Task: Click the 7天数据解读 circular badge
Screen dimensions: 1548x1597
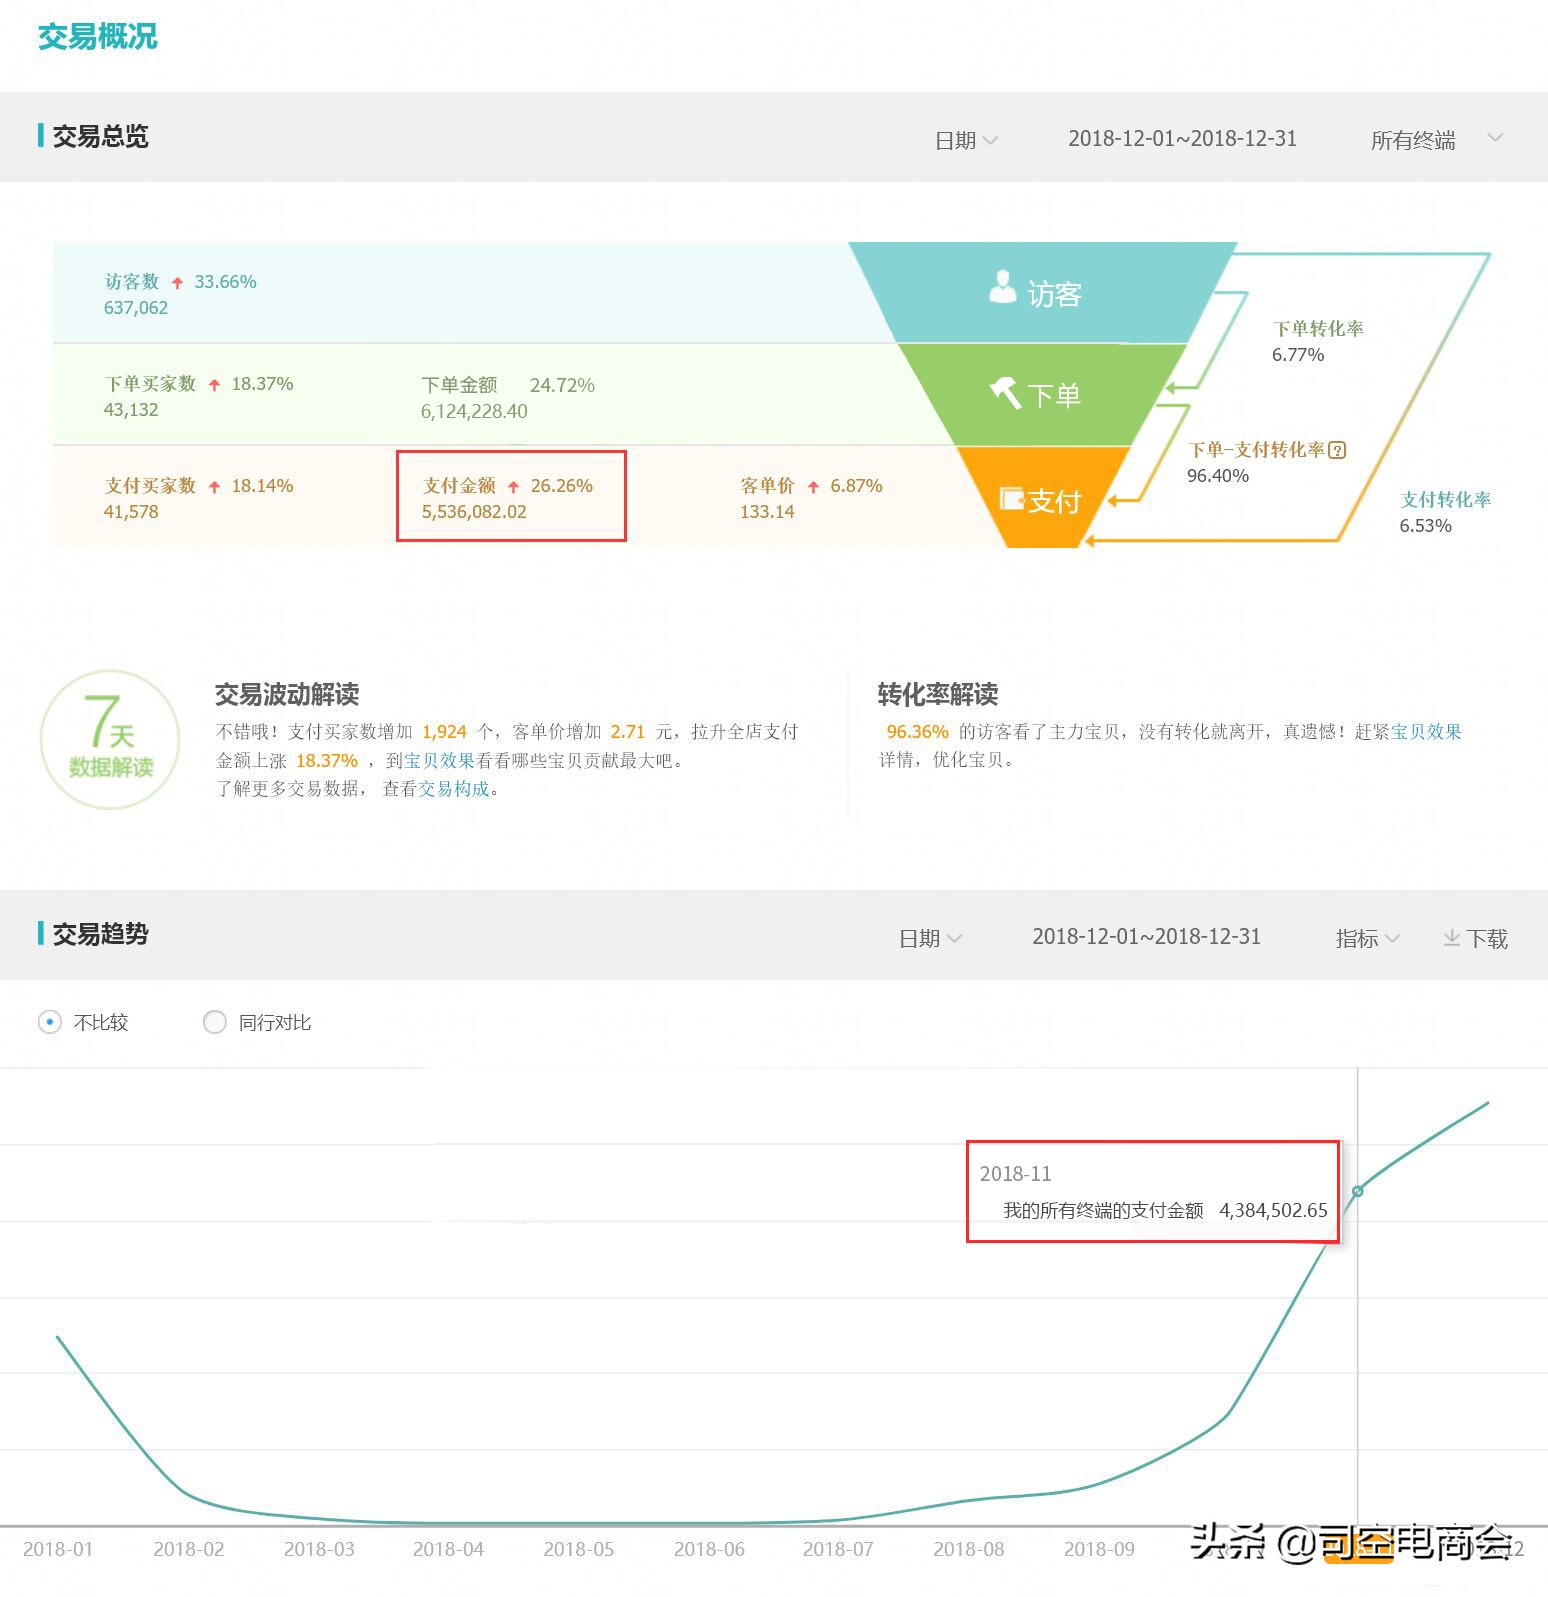Action: point(110,740)
